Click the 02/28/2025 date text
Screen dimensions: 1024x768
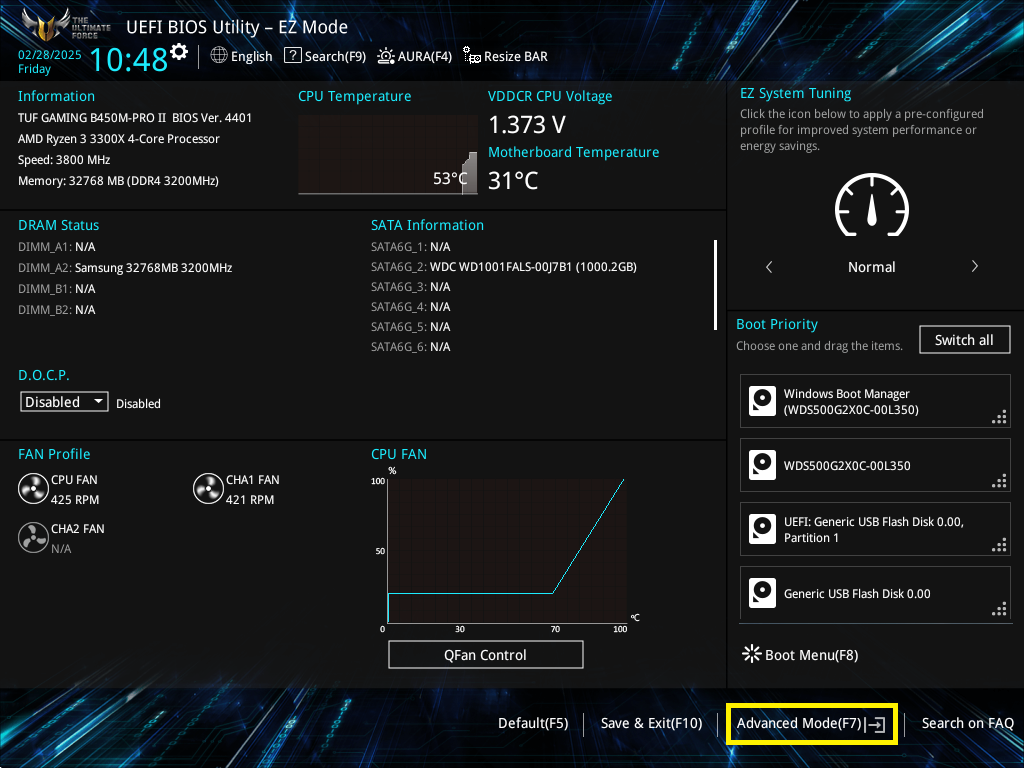[x=50, y=55]
